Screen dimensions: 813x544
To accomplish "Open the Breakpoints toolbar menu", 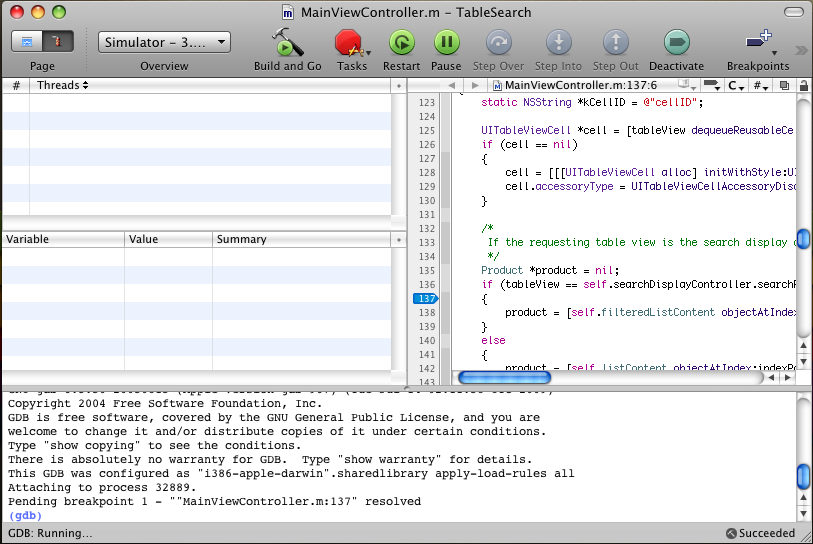I will (758, 43).
